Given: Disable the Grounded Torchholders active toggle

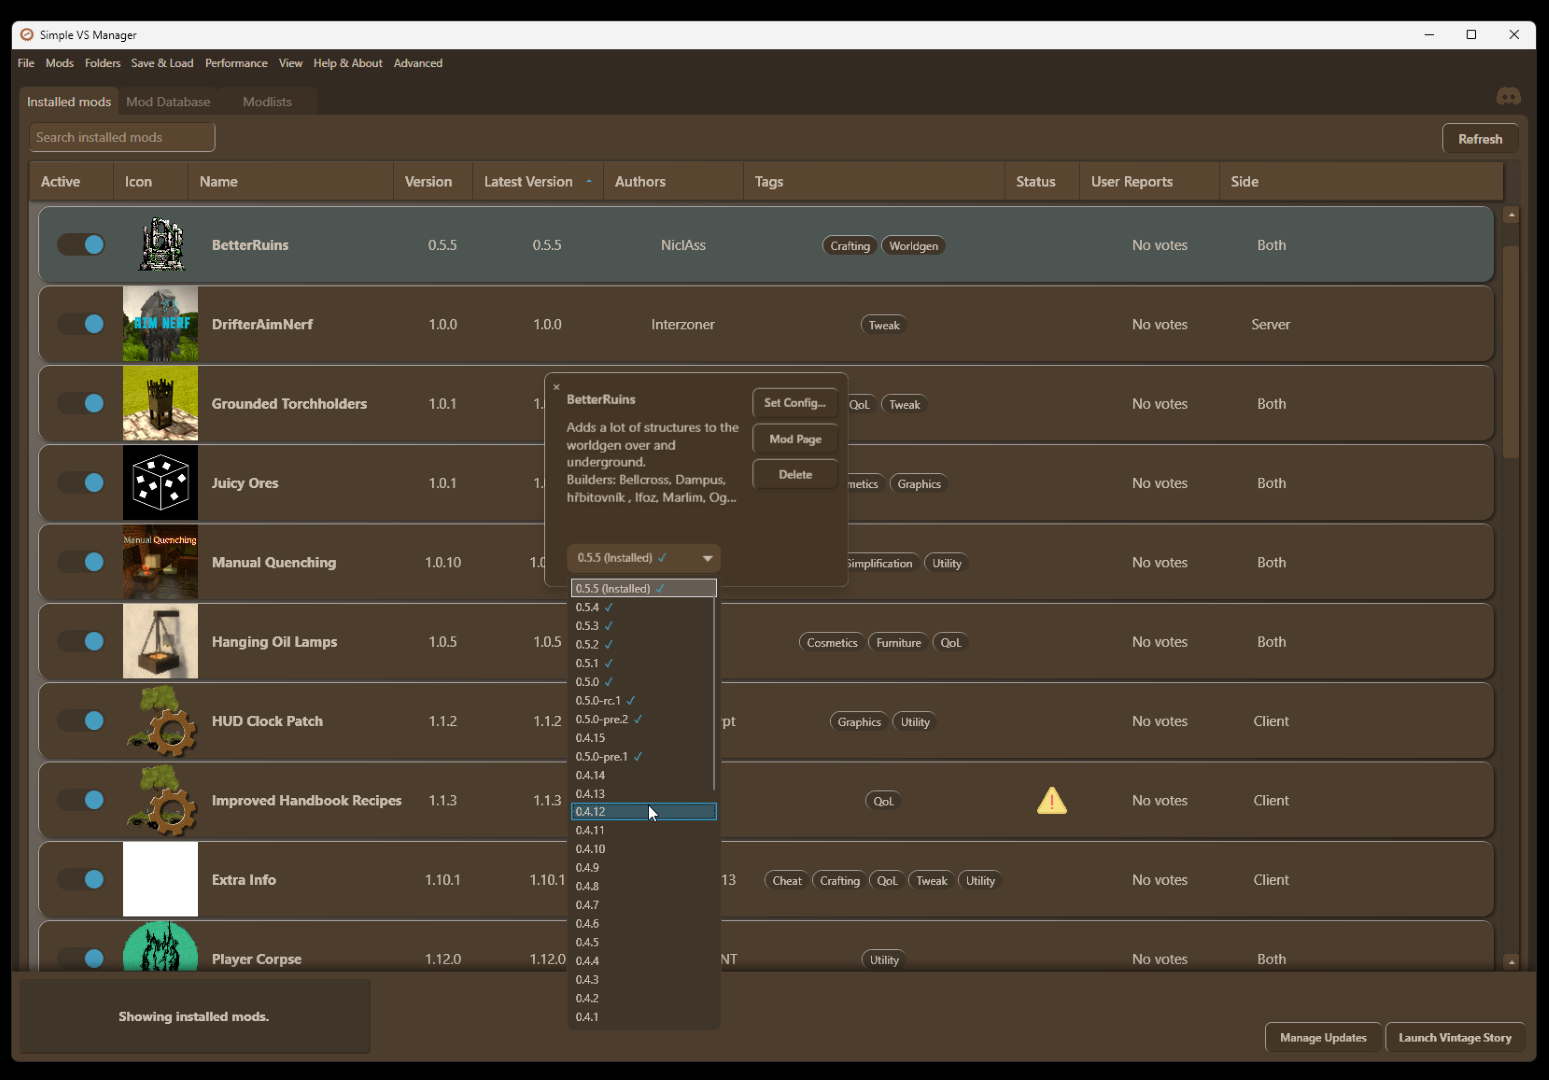Looking at the screenshot, I should click(x=81, y=403).
